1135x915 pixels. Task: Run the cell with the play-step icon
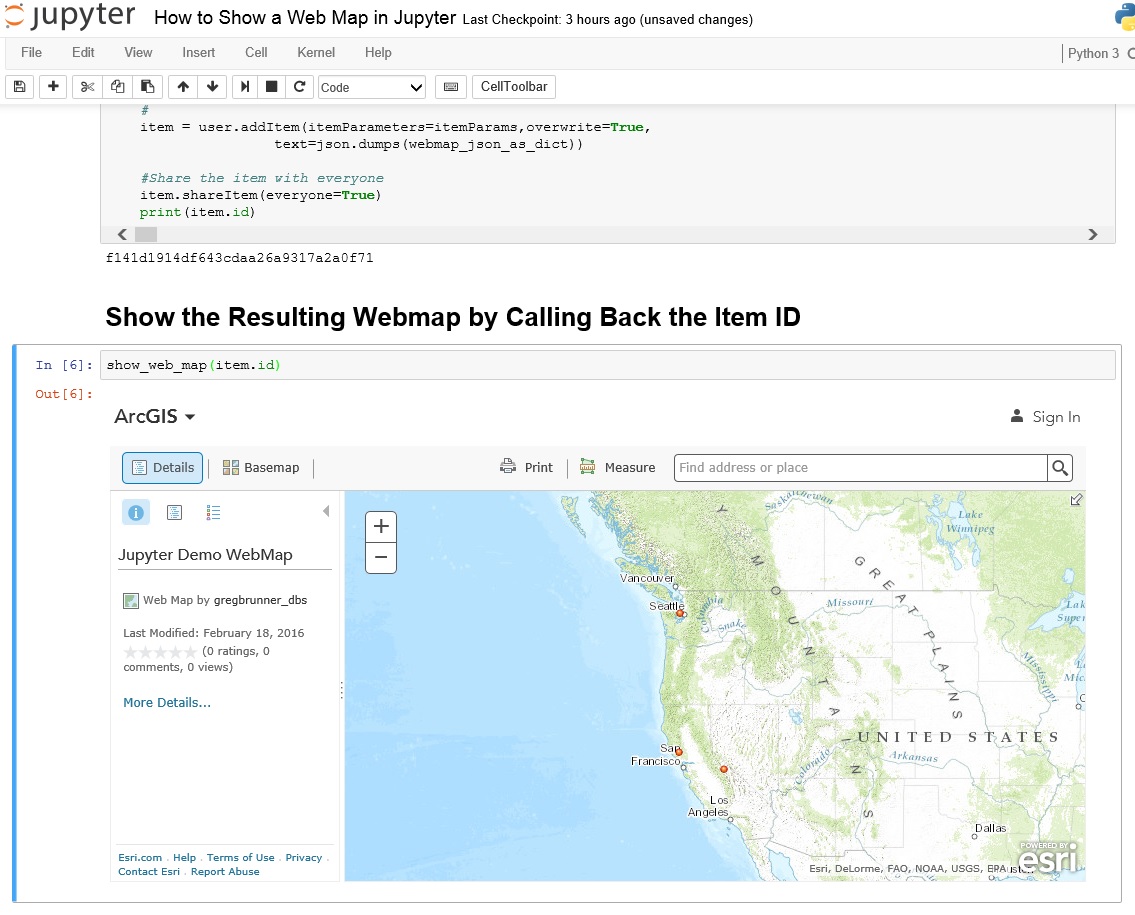click(245, 87)
